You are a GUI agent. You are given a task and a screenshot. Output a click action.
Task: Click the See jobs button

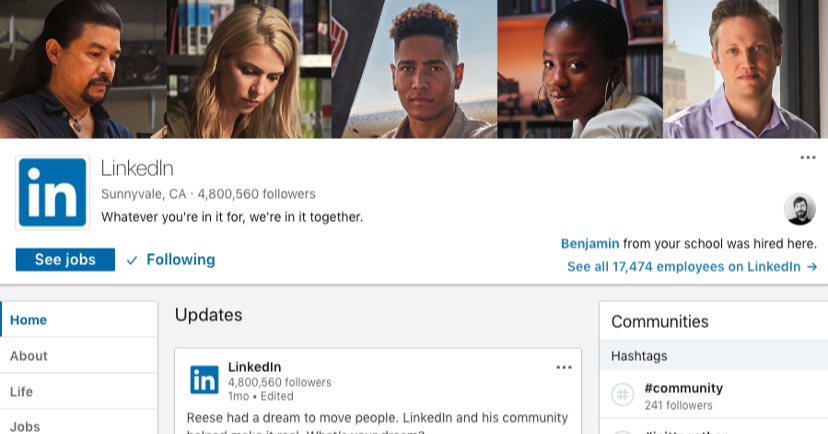pyautogui.click(x=65, y=260)
